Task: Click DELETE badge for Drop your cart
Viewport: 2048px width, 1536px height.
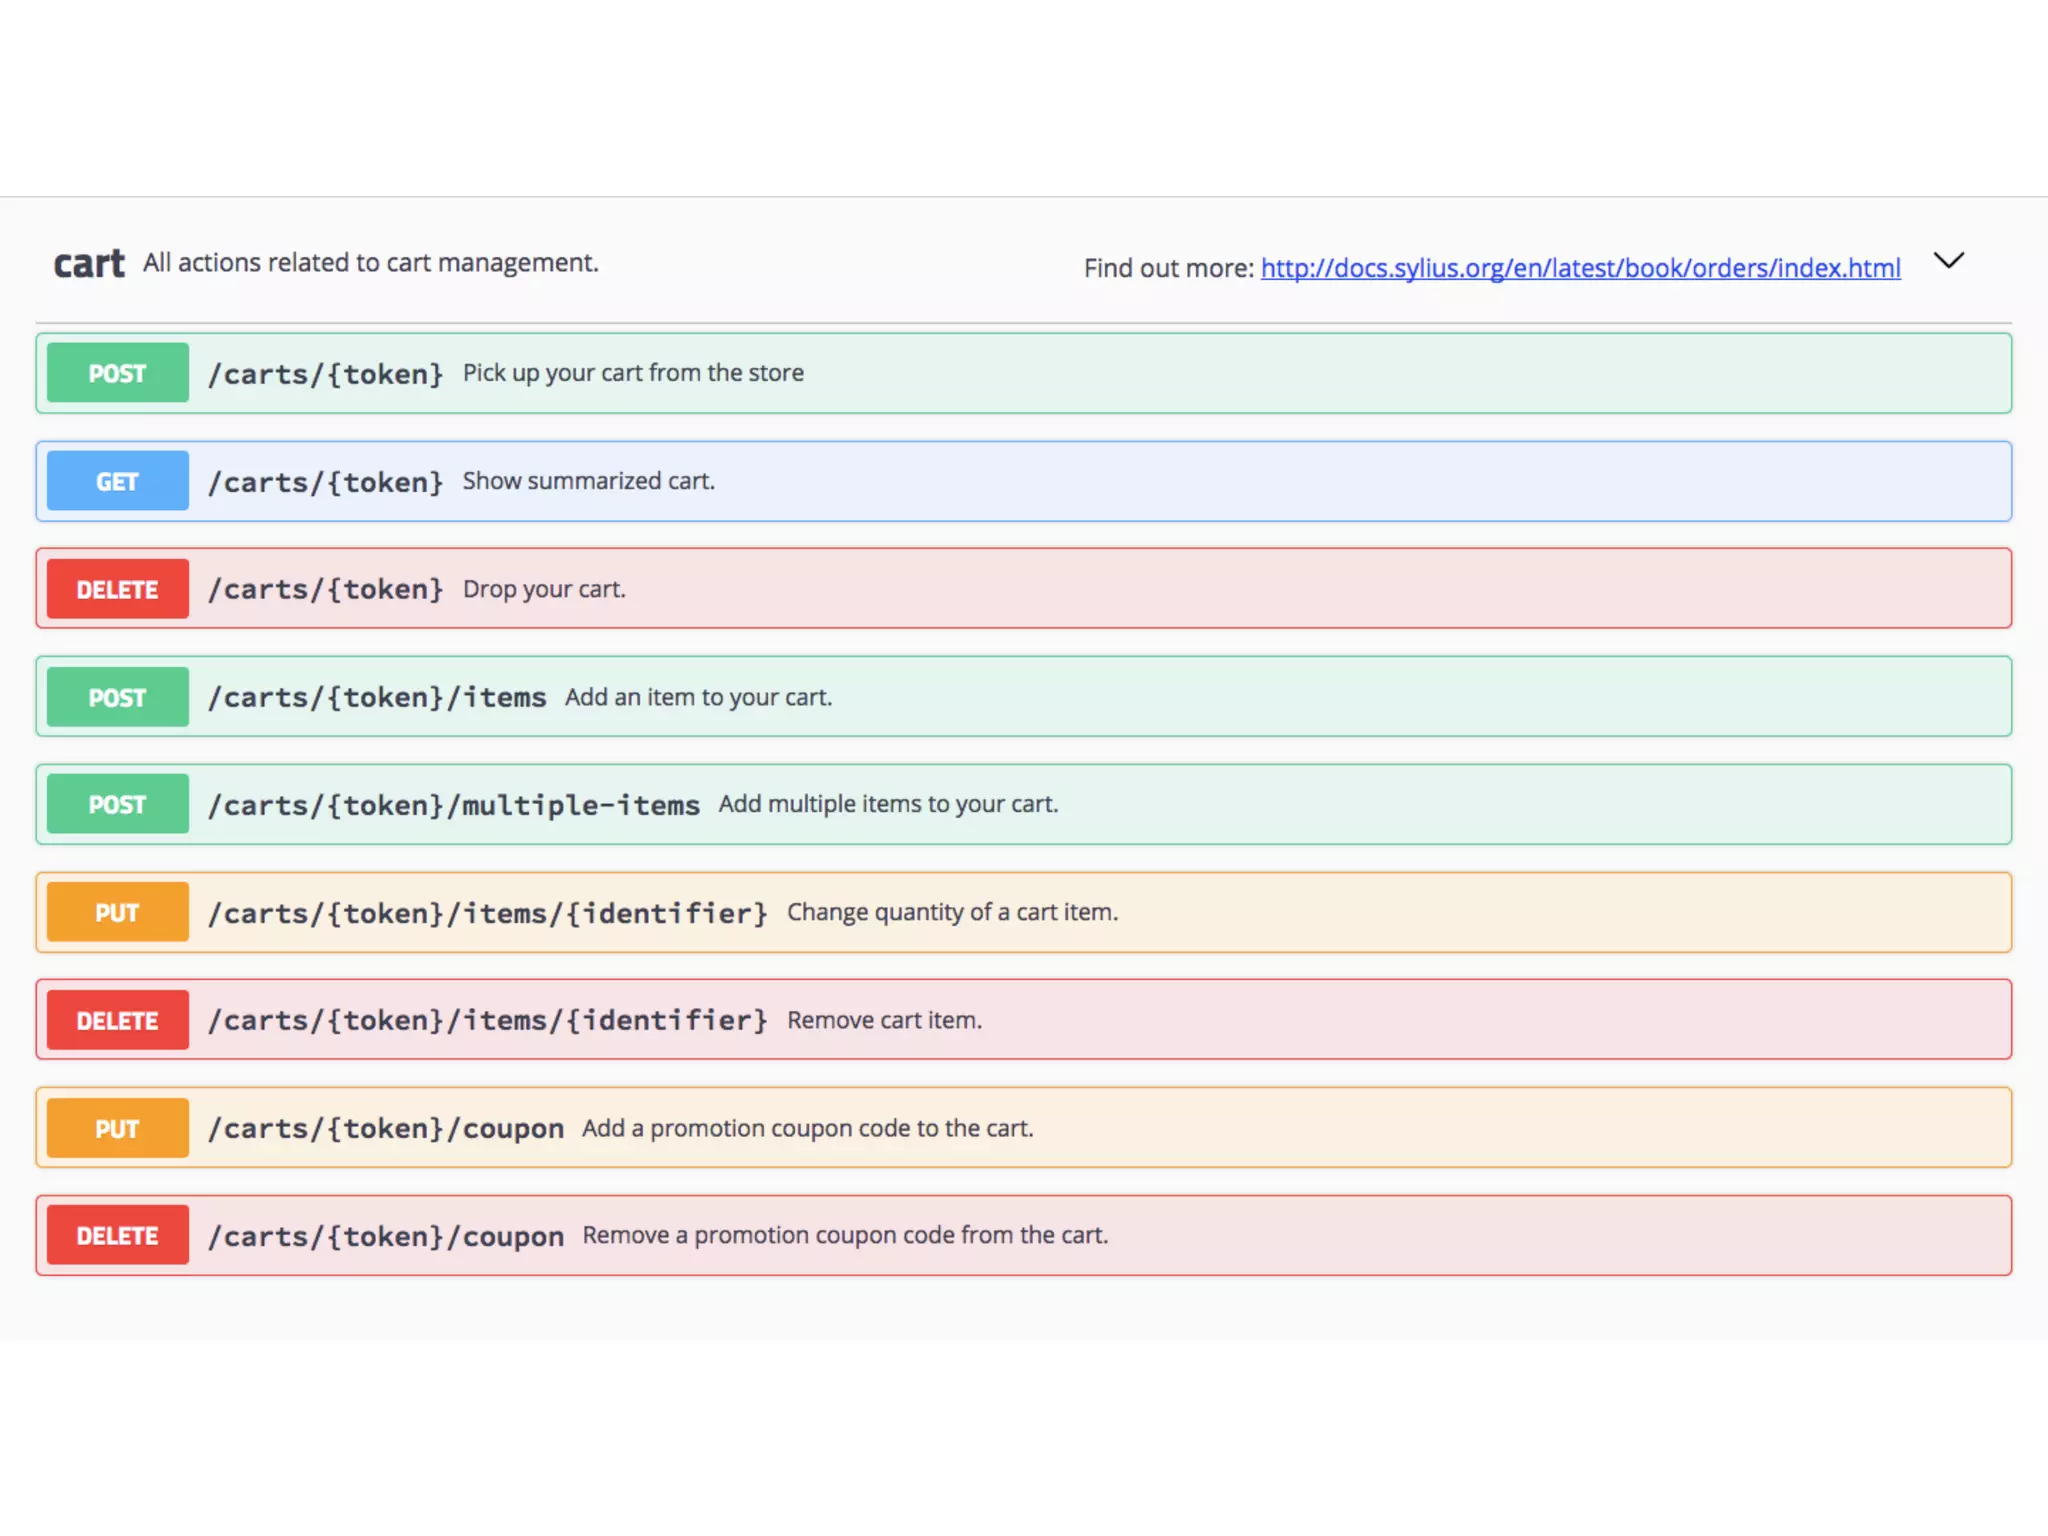Action: 117,589
